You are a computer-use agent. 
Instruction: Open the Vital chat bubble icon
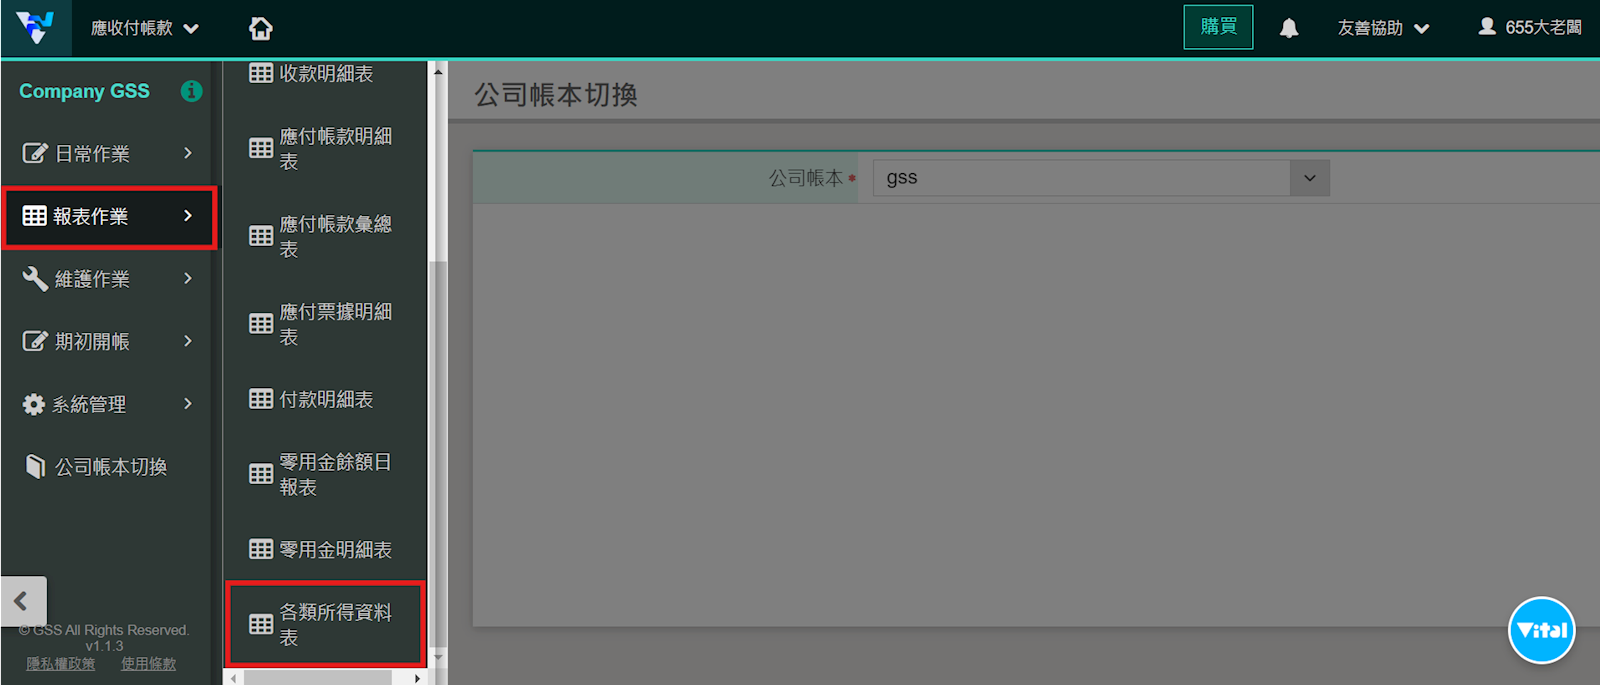tap(1541, 630)
